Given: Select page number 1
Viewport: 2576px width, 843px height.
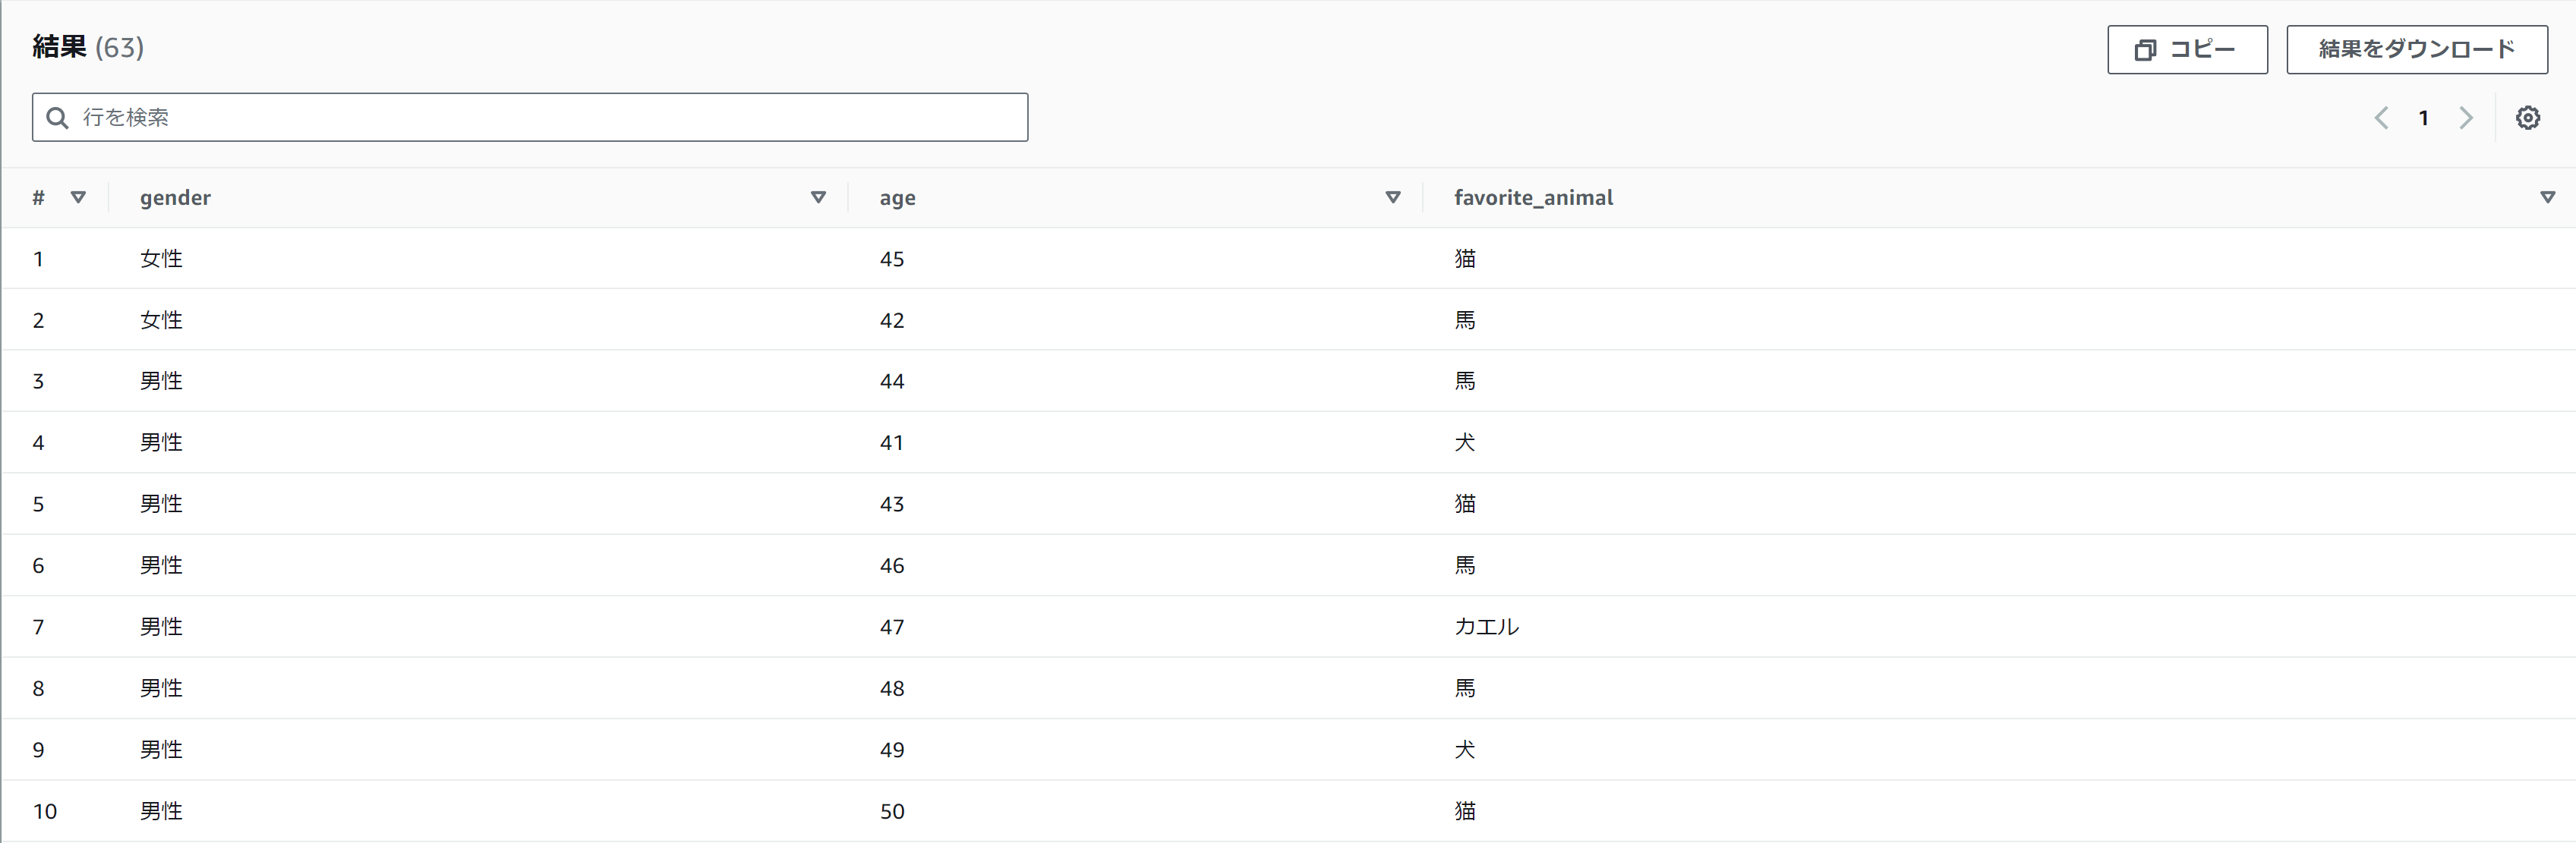Looking at the screenshot, I should click(x=2423, y=118).
